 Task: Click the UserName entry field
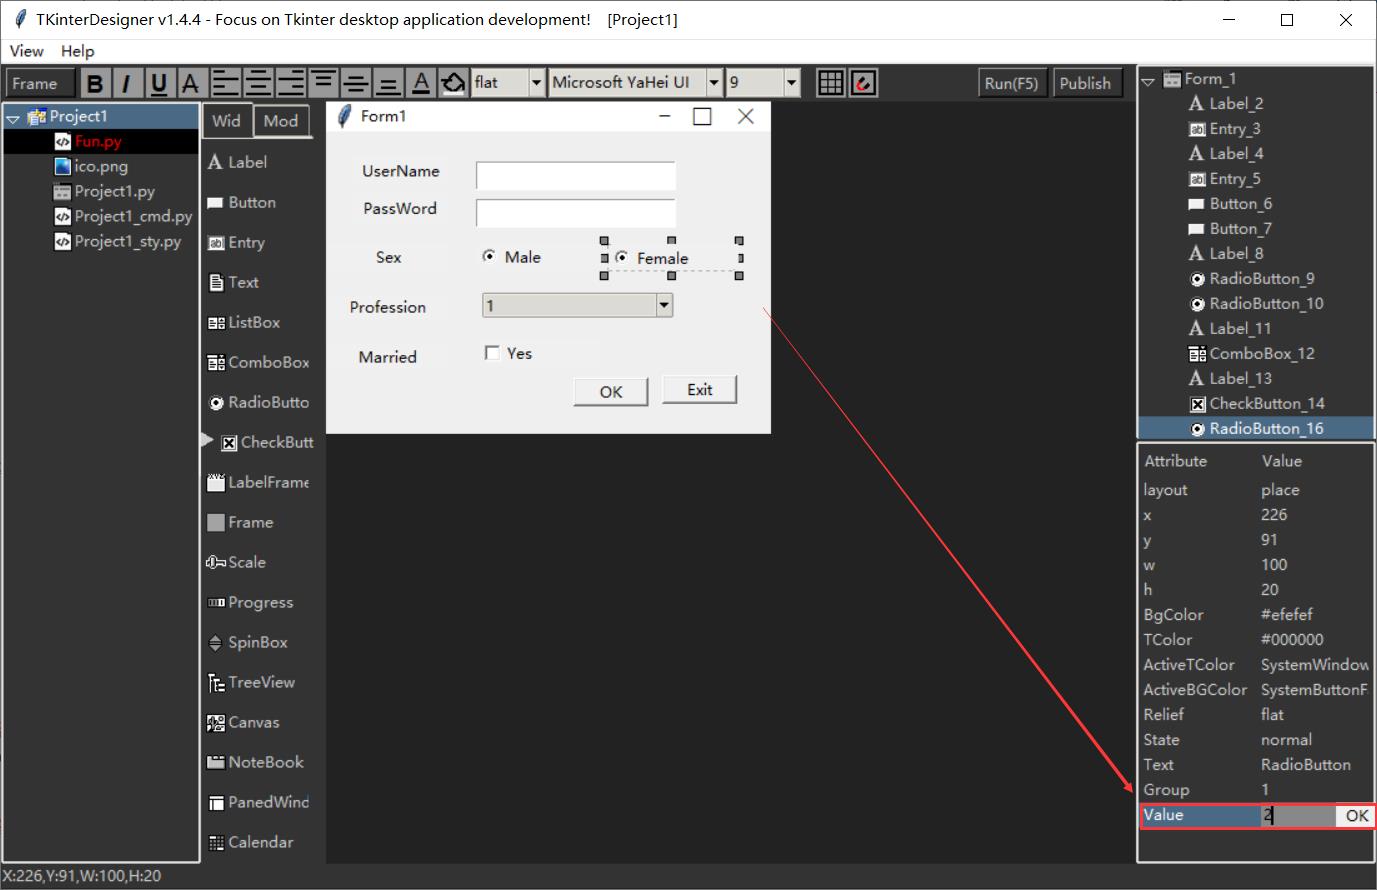coord(576,176)
